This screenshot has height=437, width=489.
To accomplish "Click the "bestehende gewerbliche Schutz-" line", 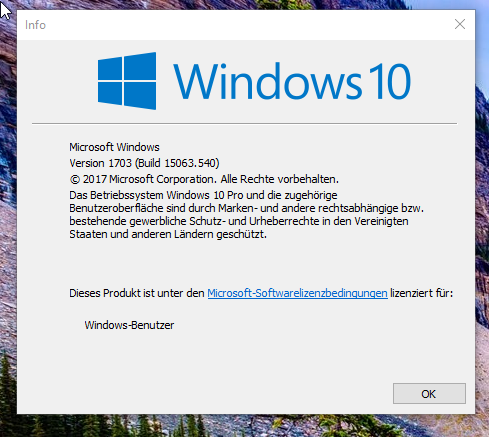I will point(239,221).
